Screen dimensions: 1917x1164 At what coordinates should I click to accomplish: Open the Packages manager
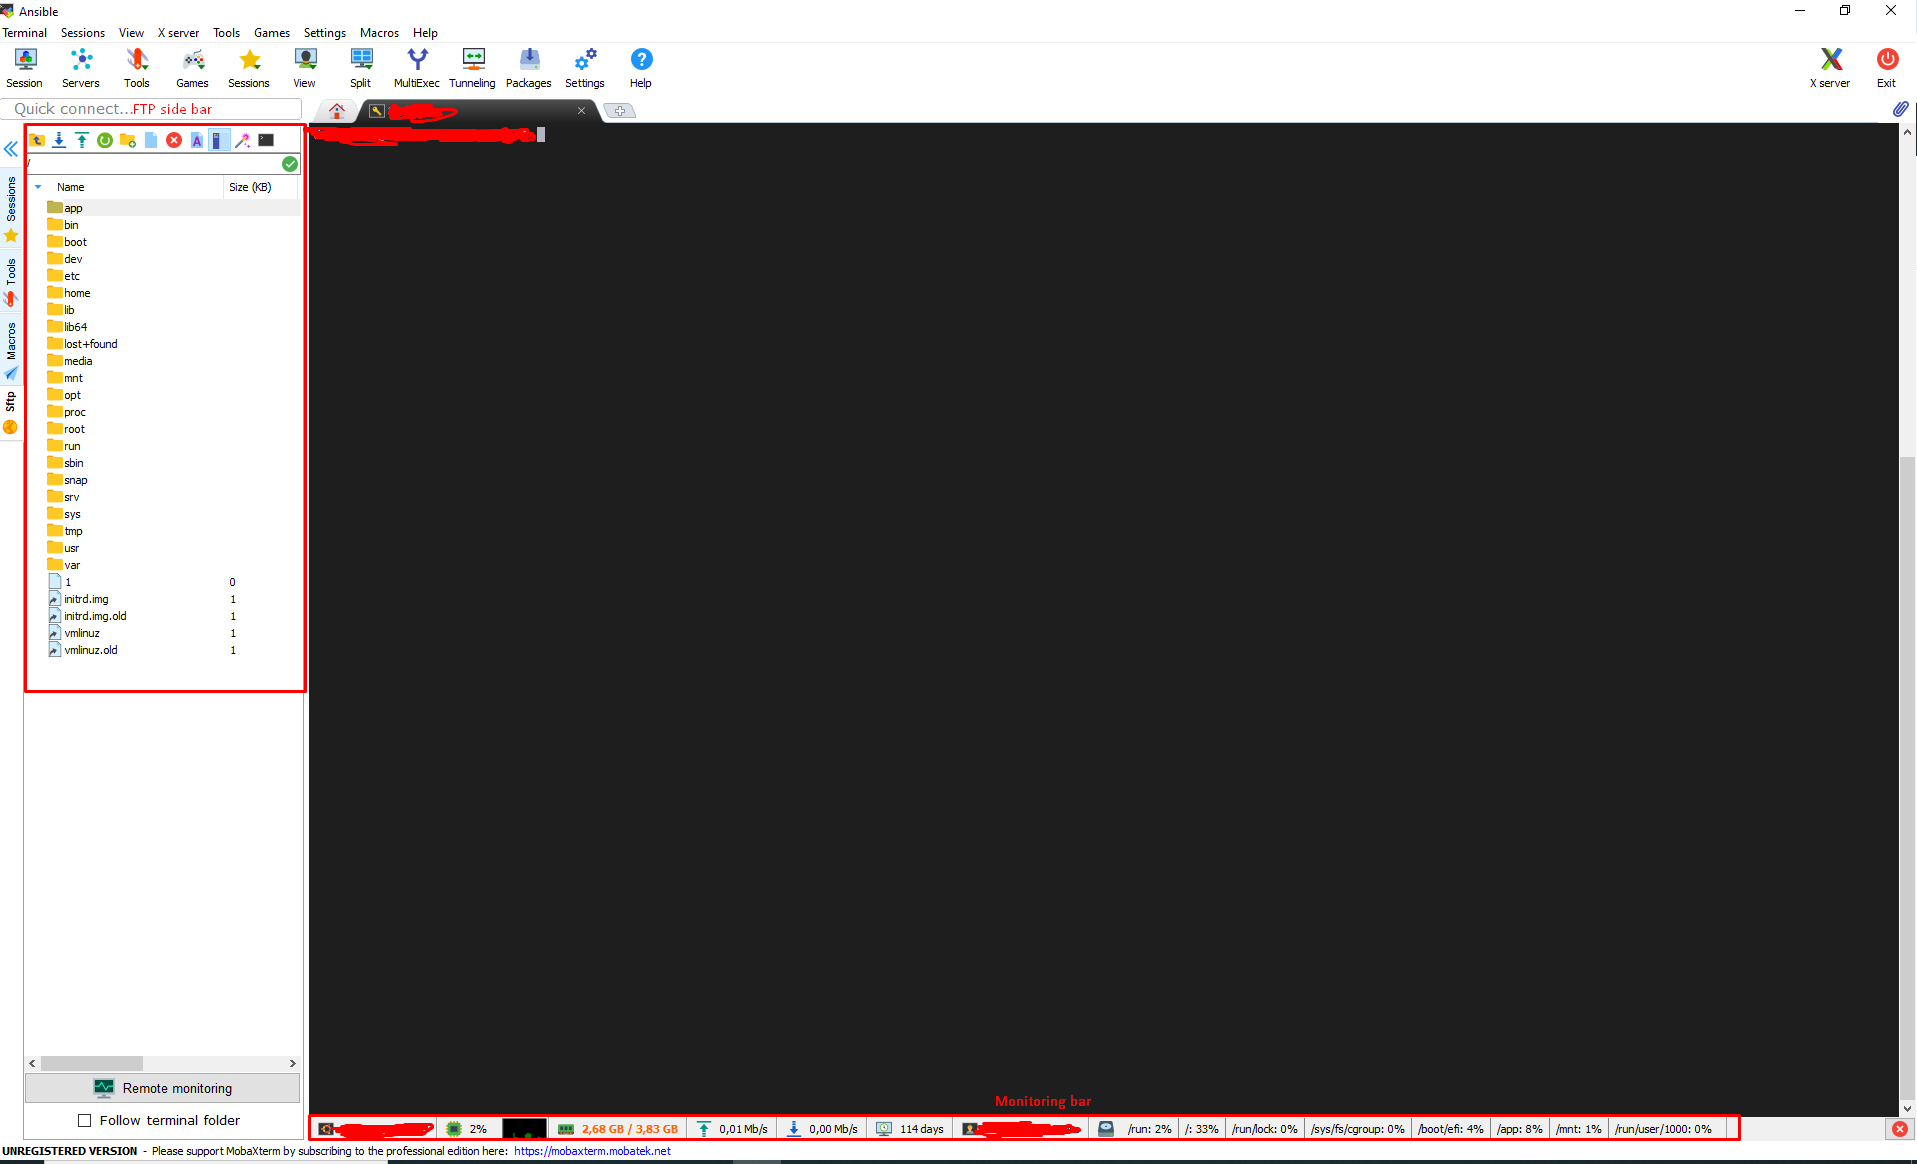(527, 66)
